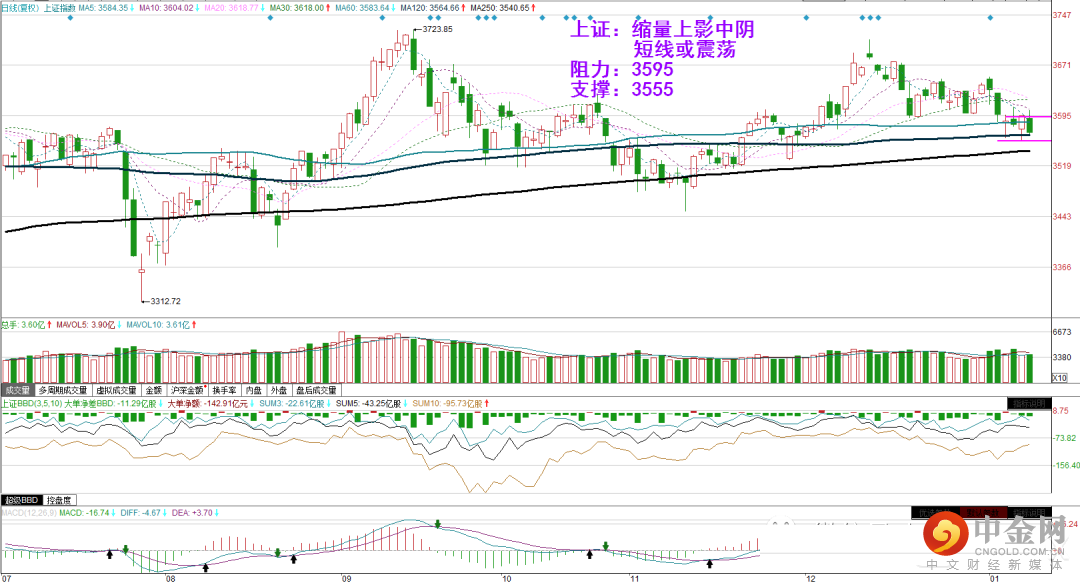Click the red 默认参数 button
This screenshot has height=583, width=1080.
pos(983,513)
